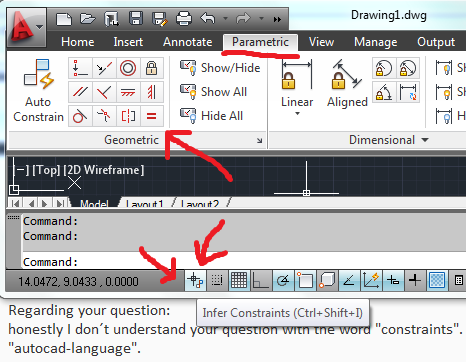The height and width of the screenshot is (364, 468).
Task: Open Geometric panel dialog launcher arrow
Action: tap(259, 141)
